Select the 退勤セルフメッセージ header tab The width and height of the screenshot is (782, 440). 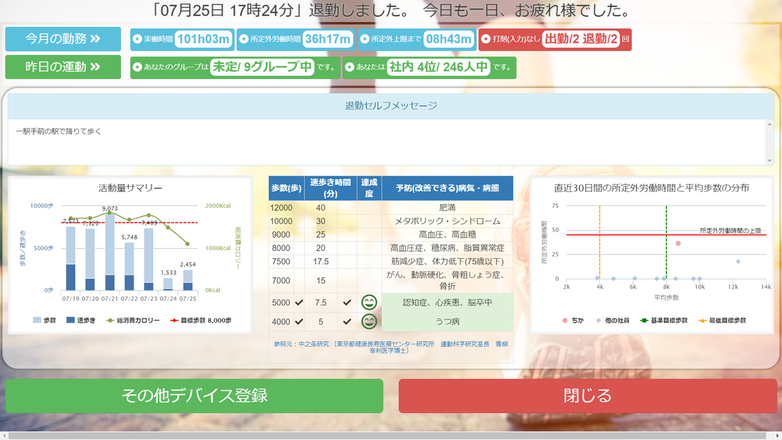coord(390,105)
